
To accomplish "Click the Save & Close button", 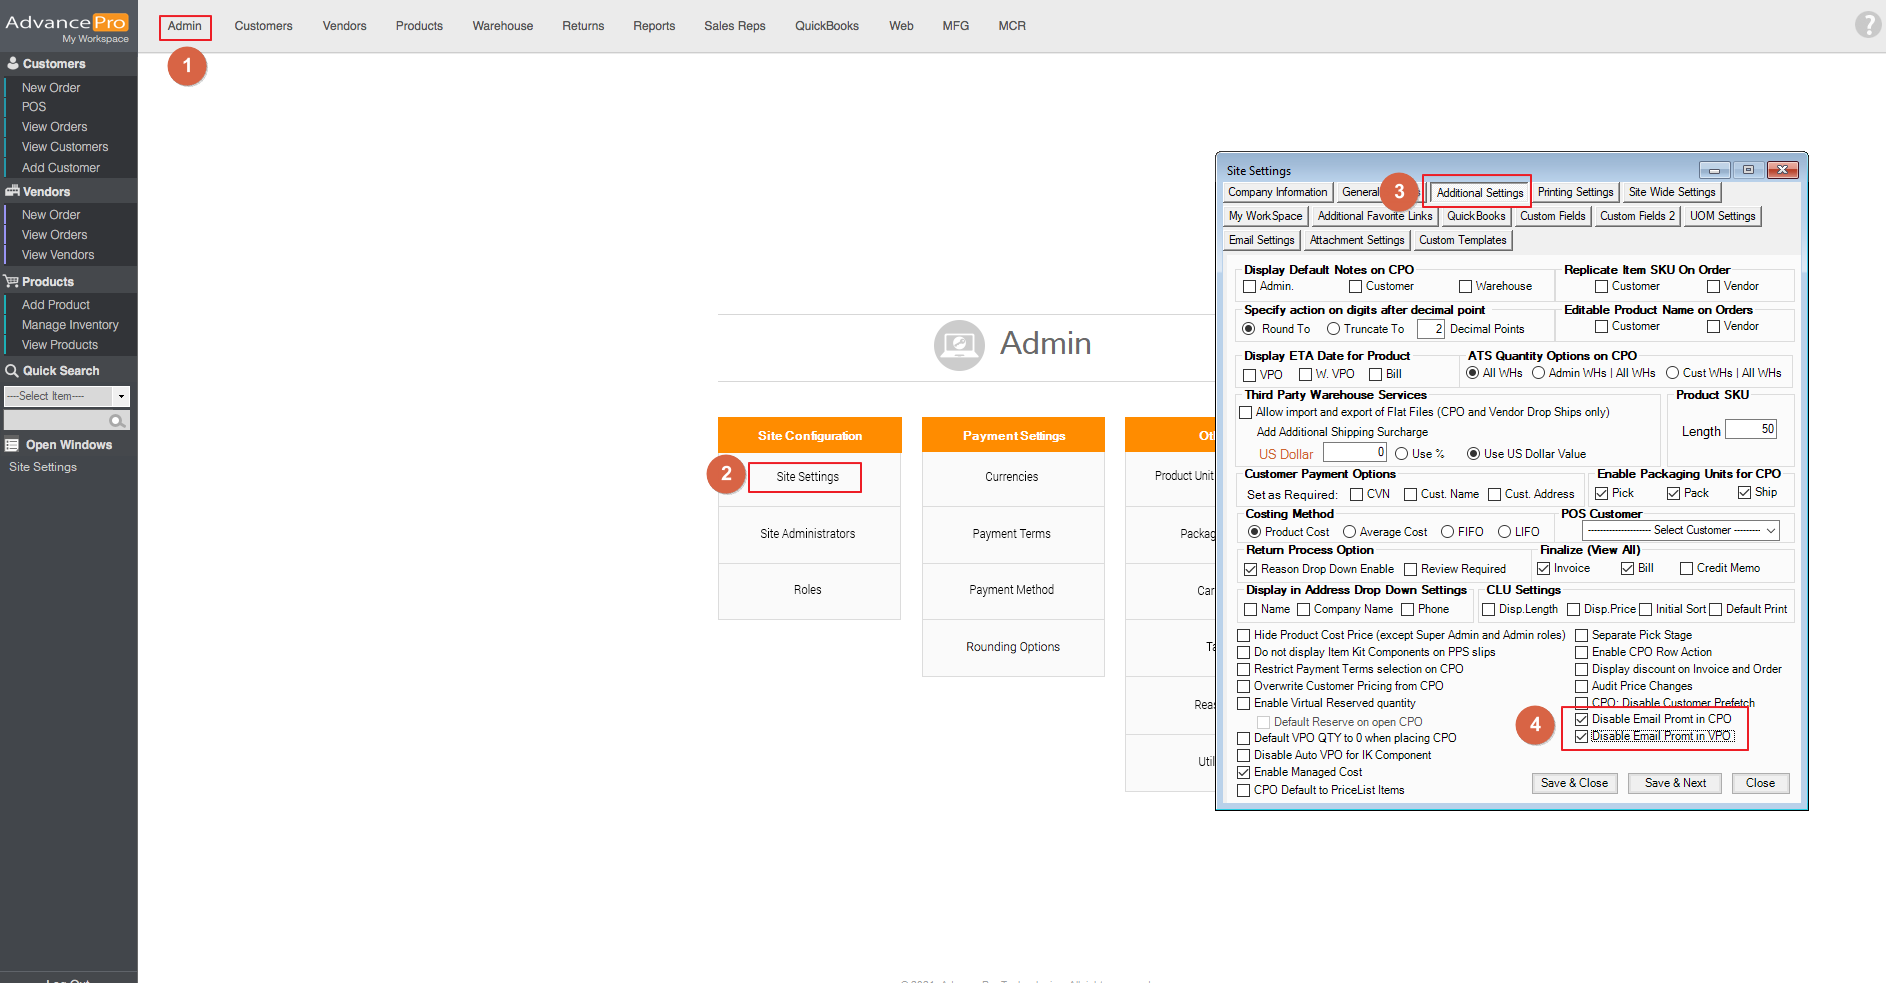I will (1574, 783).
